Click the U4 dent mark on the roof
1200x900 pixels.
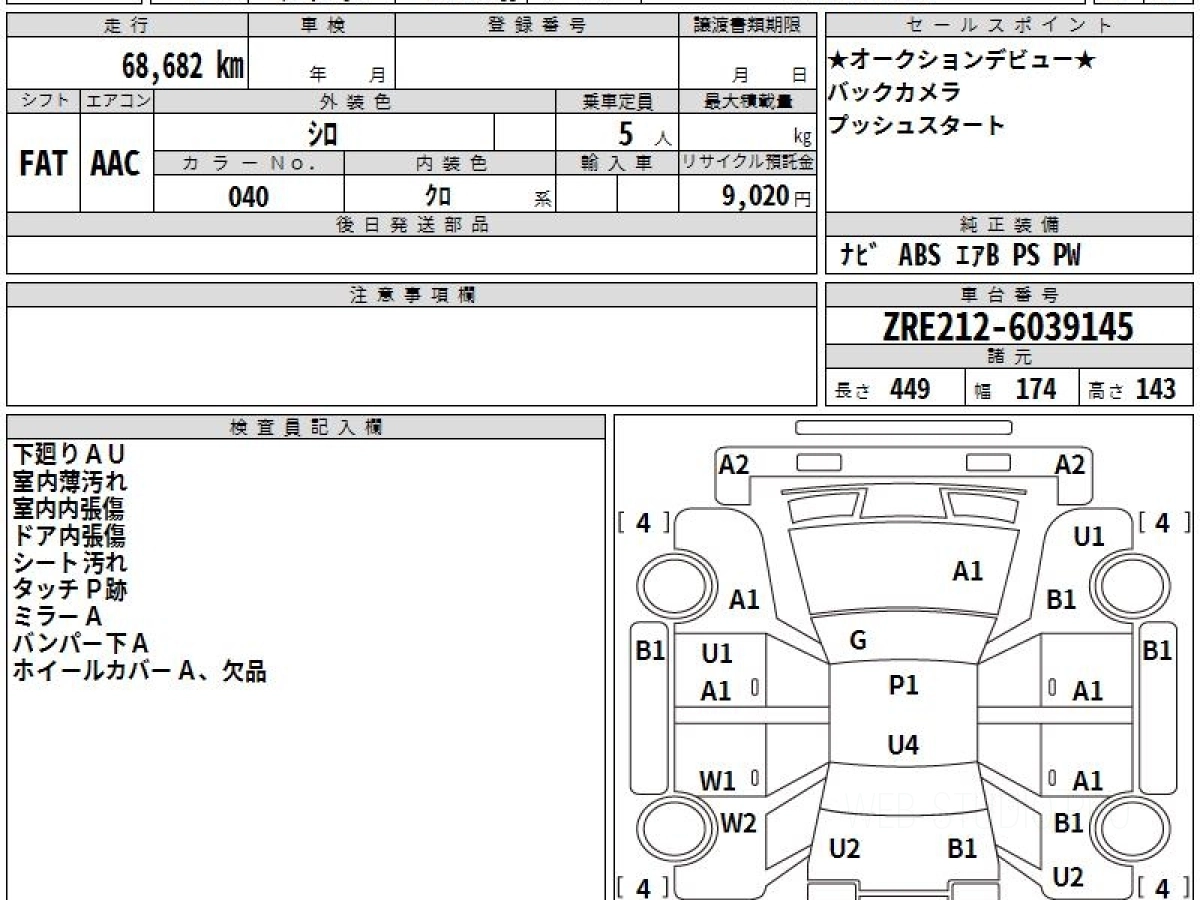pos(904,745)
